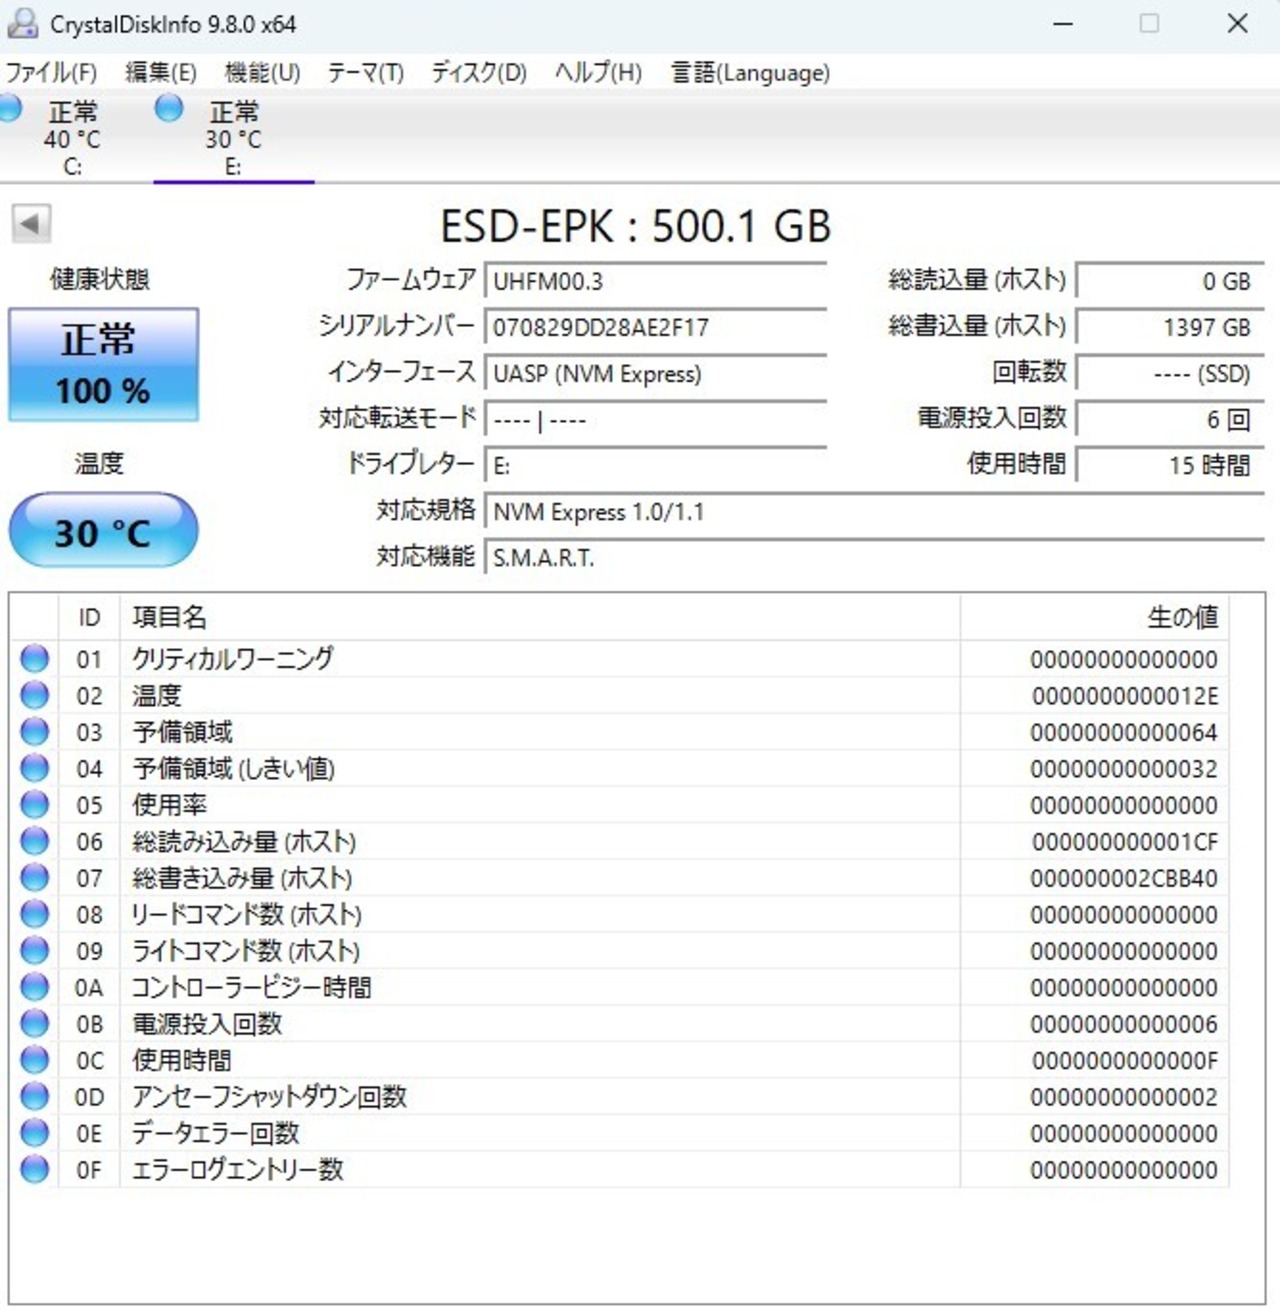Screen dimensions: 1280x1311
Task: Click the serial number field
Action: click(x=655, y=328)
